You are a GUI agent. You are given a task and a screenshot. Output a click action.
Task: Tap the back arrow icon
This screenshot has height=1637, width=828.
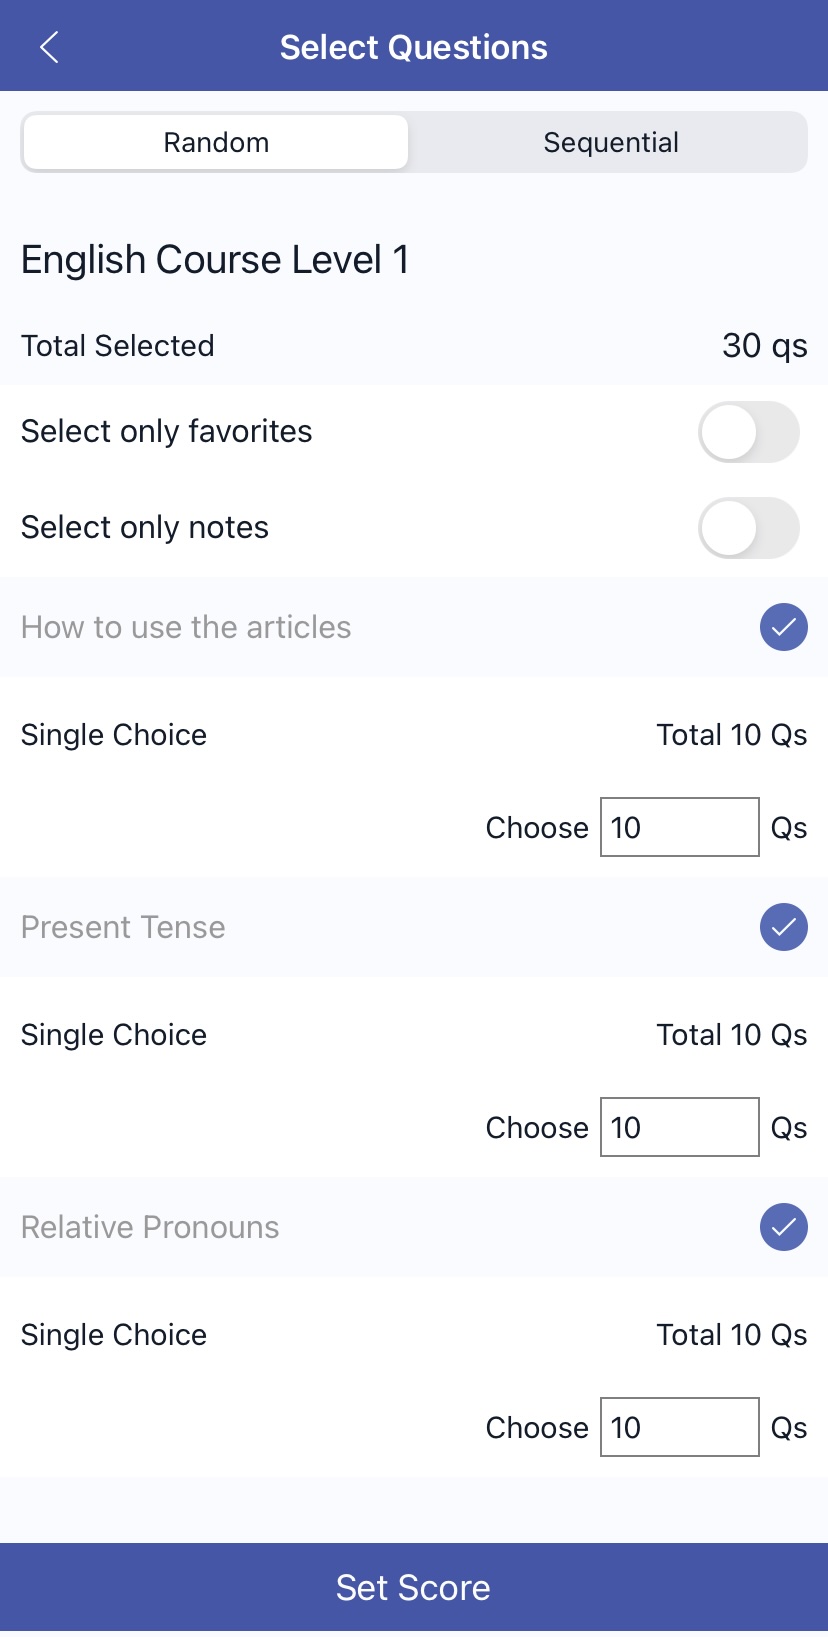click(x=49, y=47)
